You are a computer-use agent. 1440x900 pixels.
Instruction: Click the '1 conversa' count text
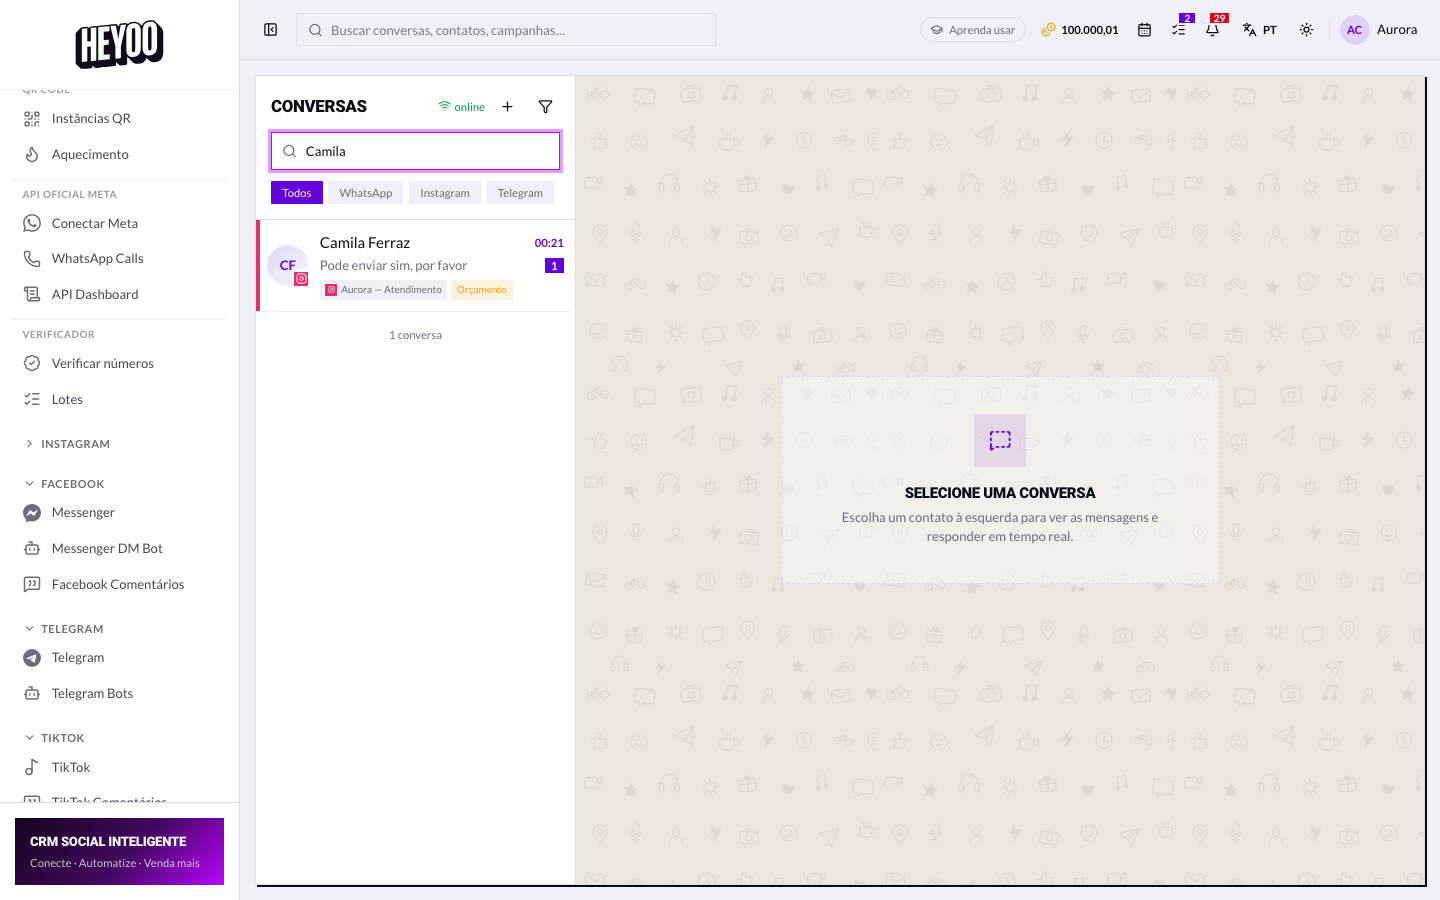pyautogui.click(x=415, y=335)
